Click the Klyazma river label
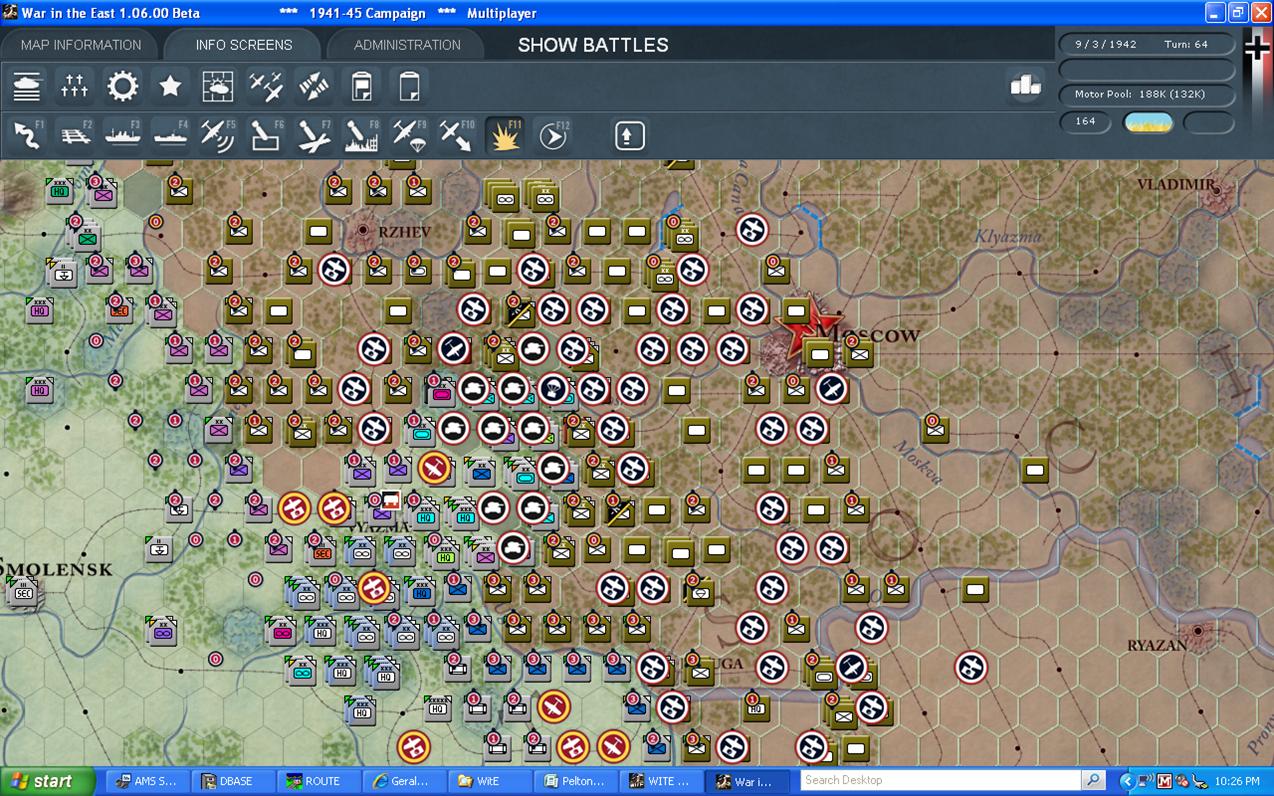The width and height of the screenshot is (1274, 796). point(1008,236)
